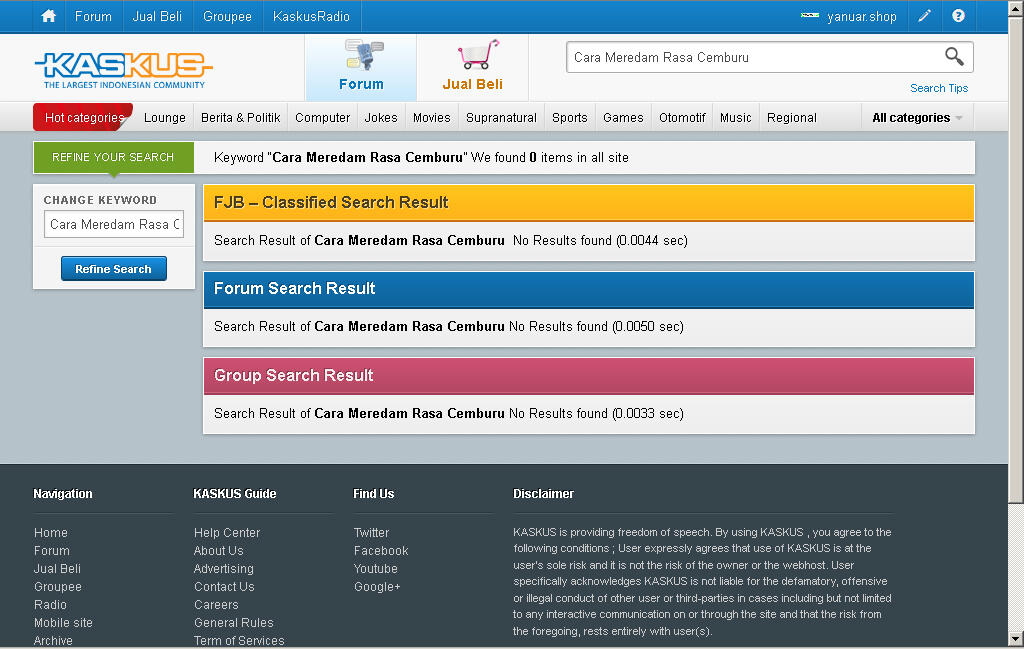Open the Forum link in the top bar
Image resolution: width=1024 pixels, height=649 pixels.
(x=93, y=16)
